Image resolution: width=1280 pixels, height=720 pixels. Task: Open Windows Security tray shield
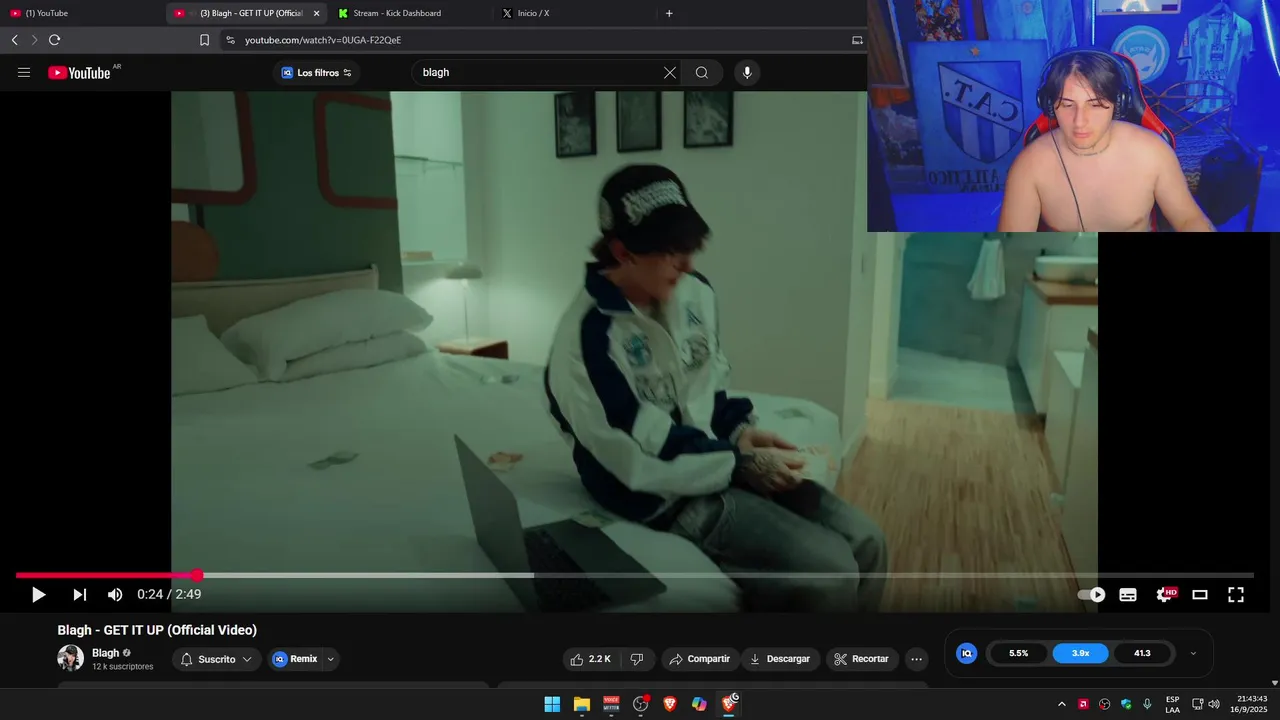pyautogui.click(x=1126, y=704)
